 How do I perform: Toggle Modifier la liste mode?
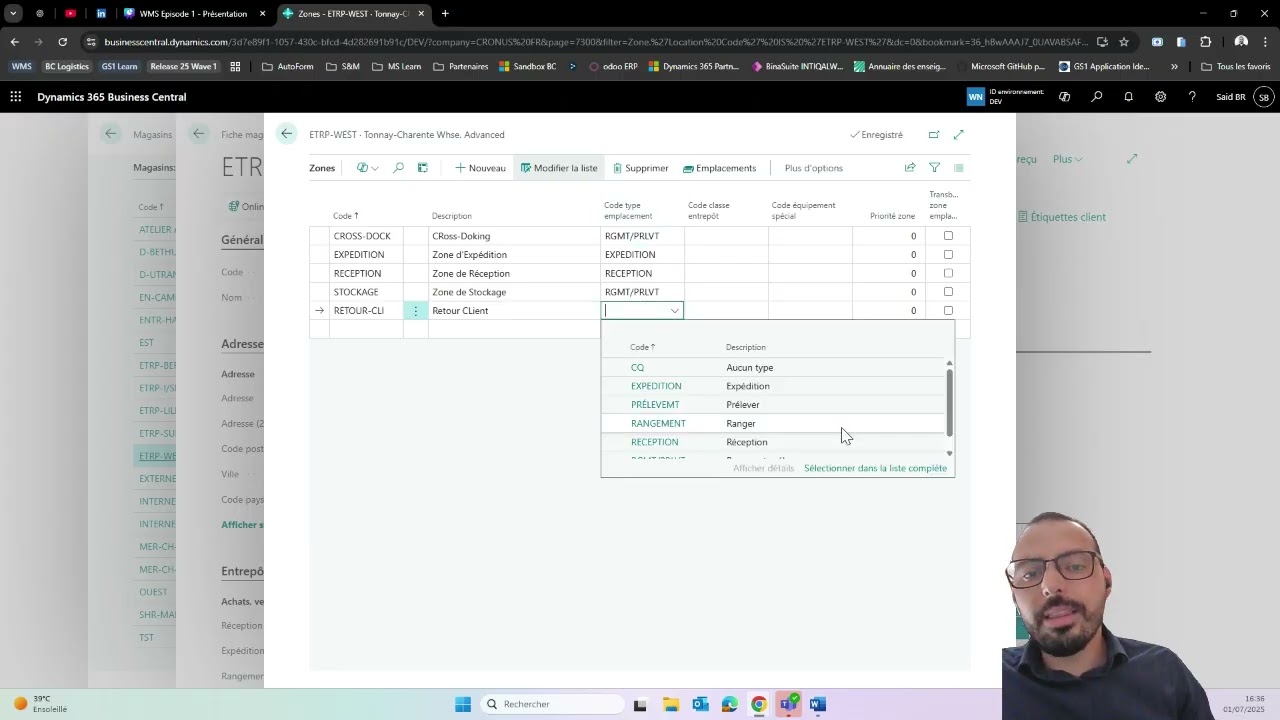[559, 168]
